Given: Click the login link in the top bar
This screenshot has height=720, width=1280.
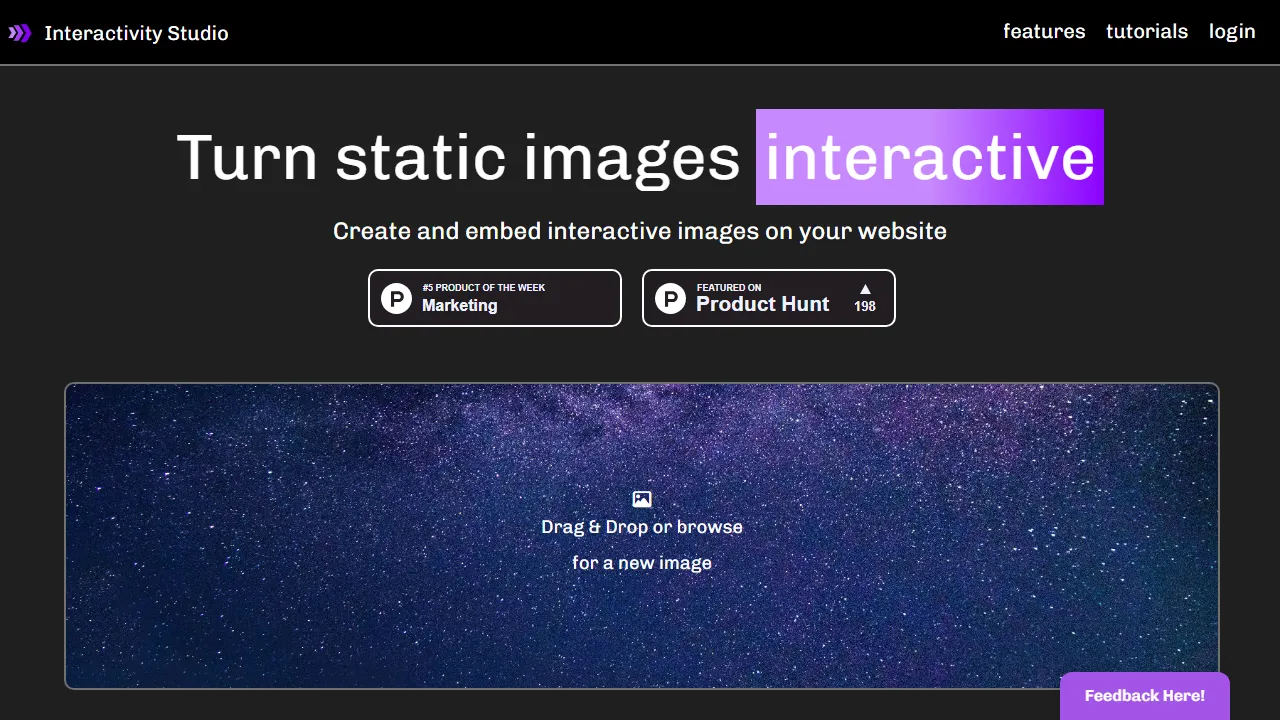Looking at the screenshot, I should pyautogui.click(x=1232, y=32).
